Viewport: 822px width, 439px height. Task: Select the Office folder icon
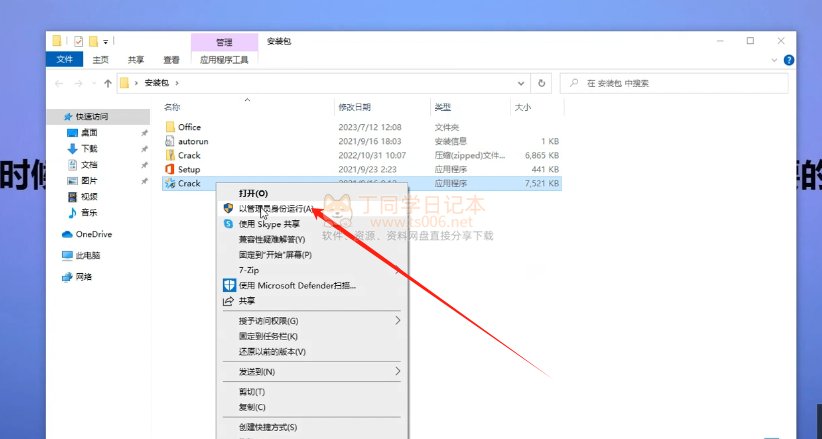pos(169,127)
